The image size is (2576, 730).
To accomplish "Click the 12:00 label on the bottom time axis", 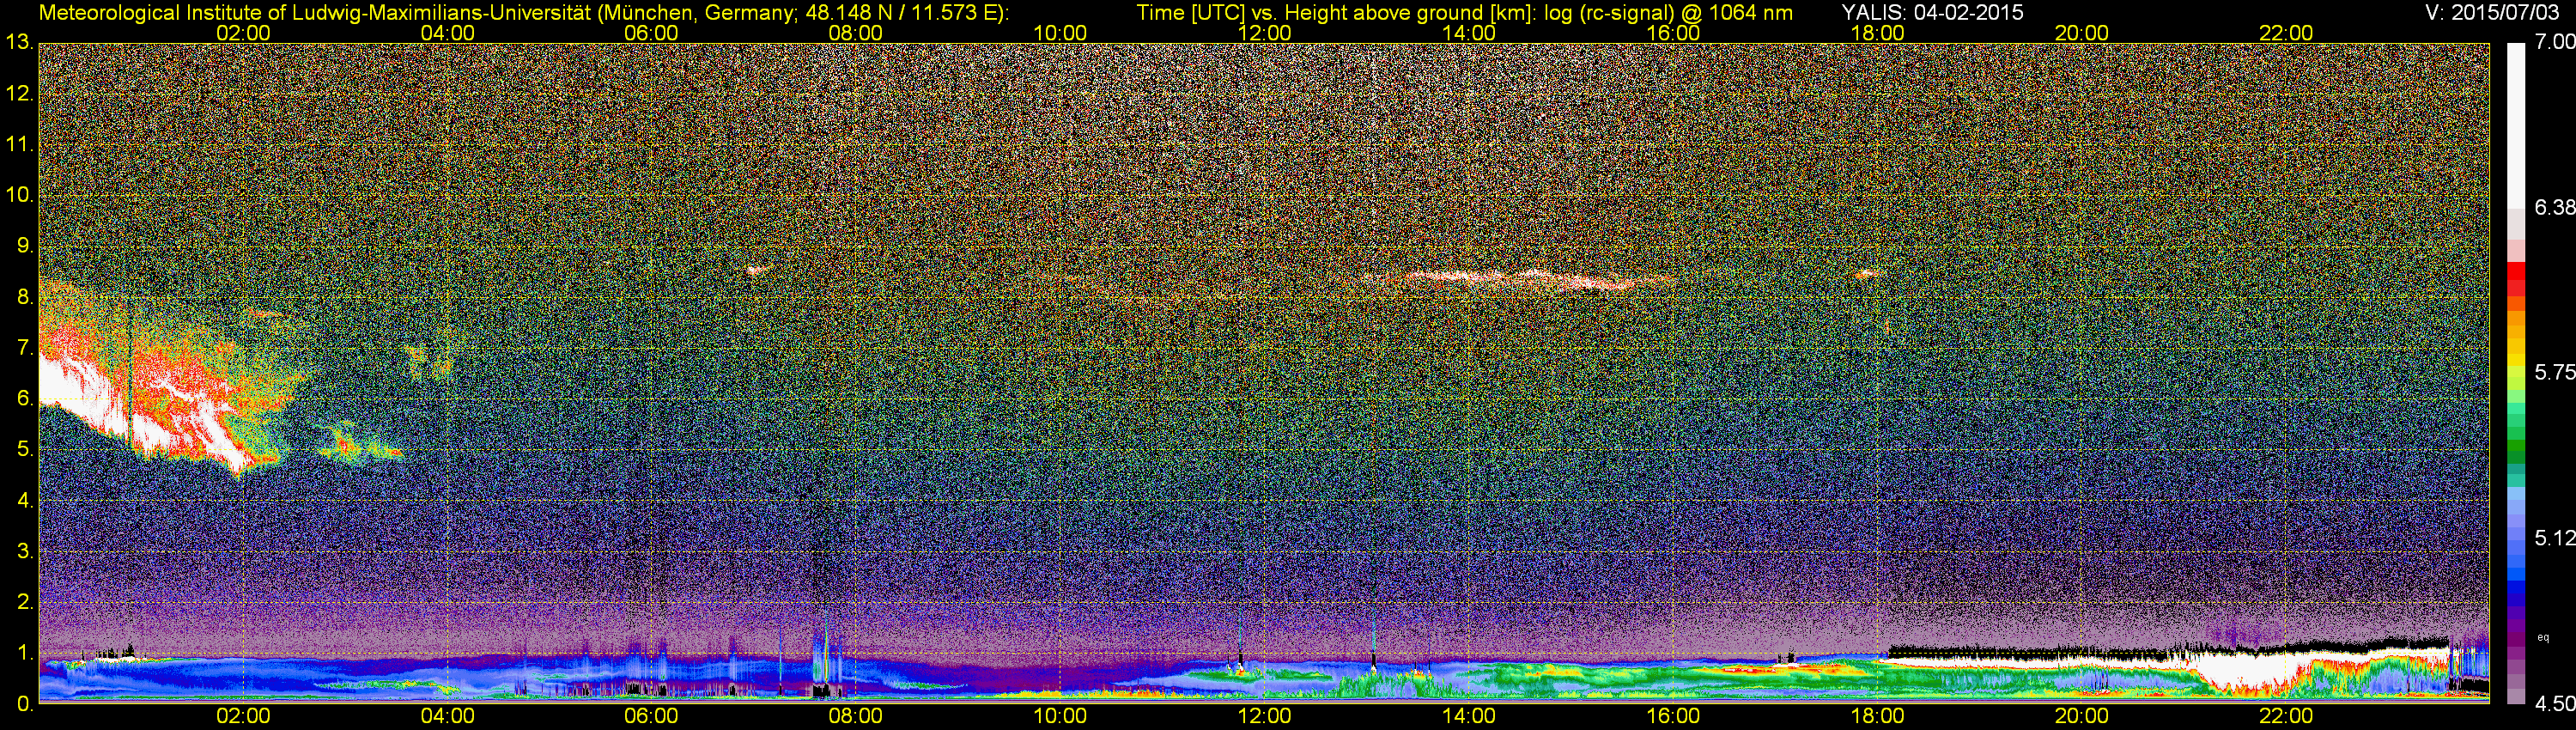I will pyautogui.click(x=1264, y=716).
